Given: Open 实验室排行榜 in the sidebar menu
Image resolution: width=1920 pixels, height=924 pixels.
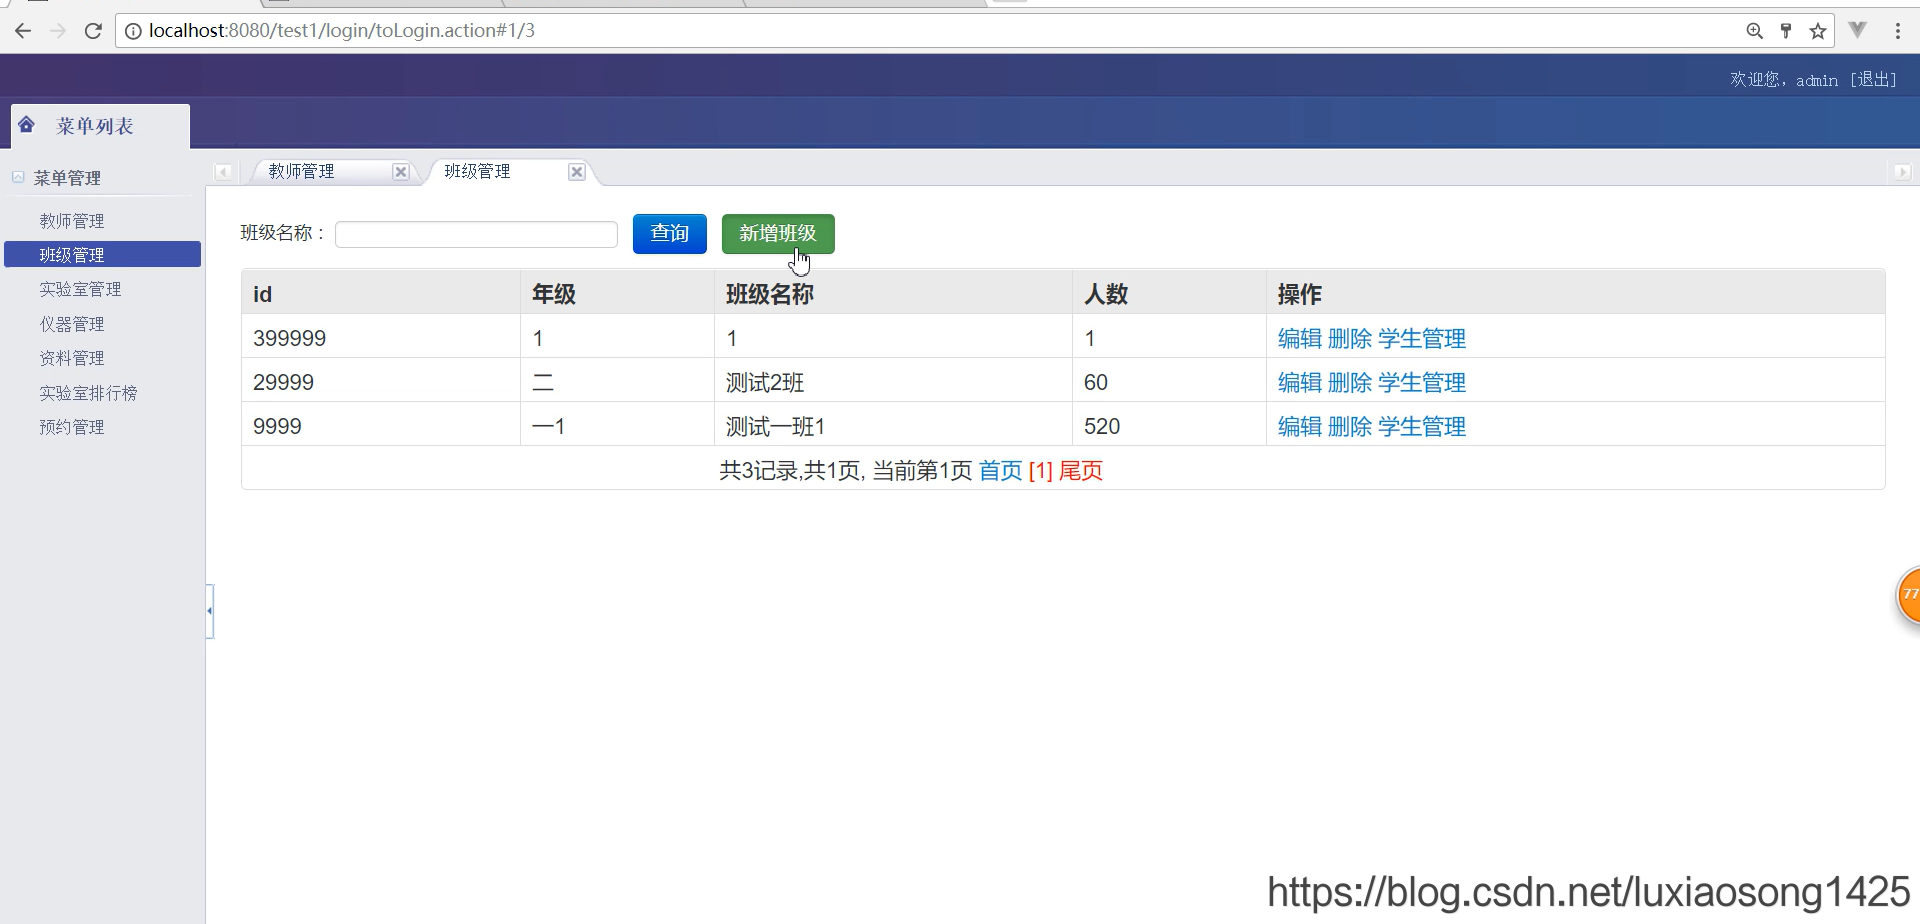Looking at the screenshot, I should 88,393.
